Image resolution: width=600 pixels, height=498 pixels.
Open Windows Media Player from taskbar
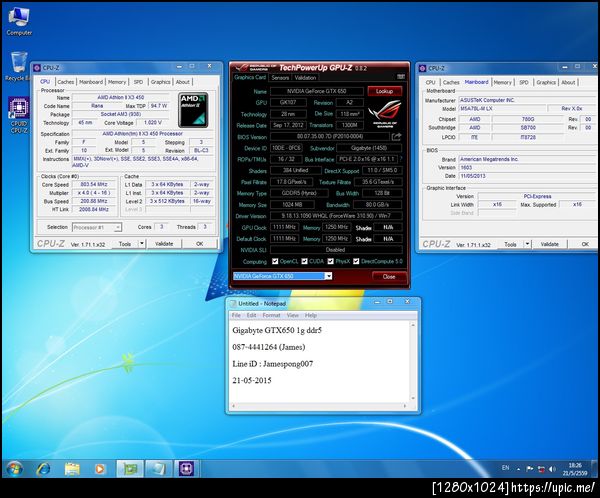click(99, 467)
